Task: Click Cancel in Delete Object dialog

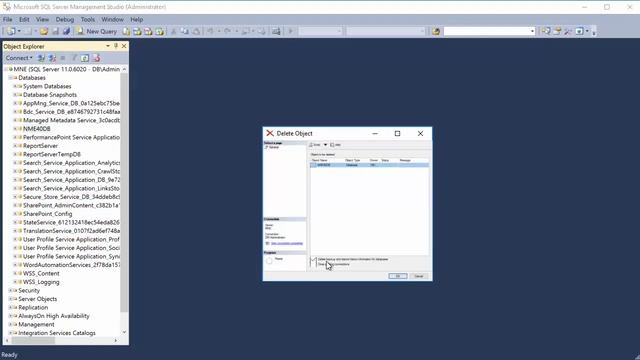Action: pyautogui.click(x=419, y=276)
